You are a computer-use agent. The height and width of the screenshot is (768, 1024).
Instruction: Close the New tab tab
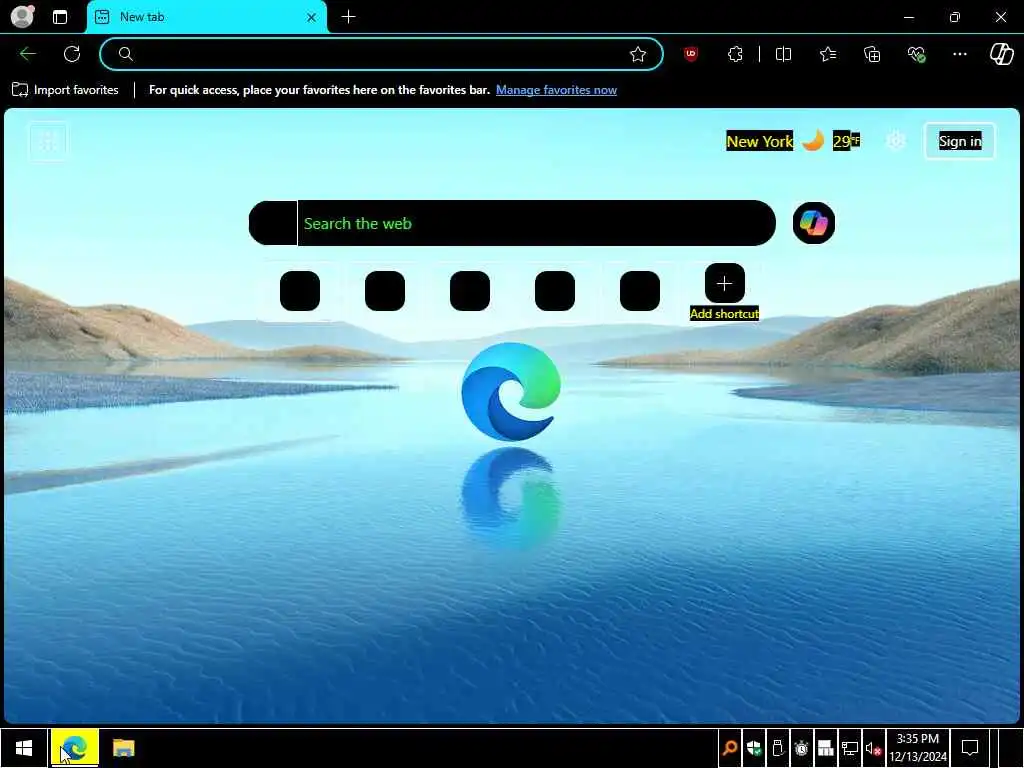[x=312, y=18]
